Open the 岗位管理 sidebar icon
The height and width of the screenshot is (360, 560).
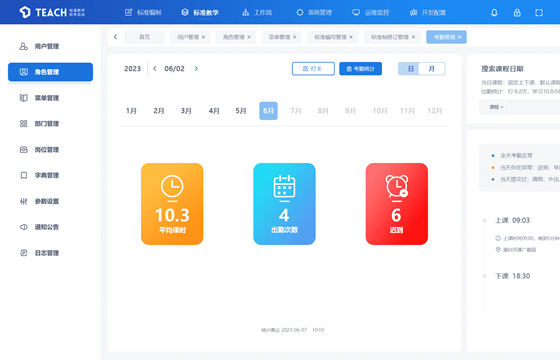coord(24,150)
